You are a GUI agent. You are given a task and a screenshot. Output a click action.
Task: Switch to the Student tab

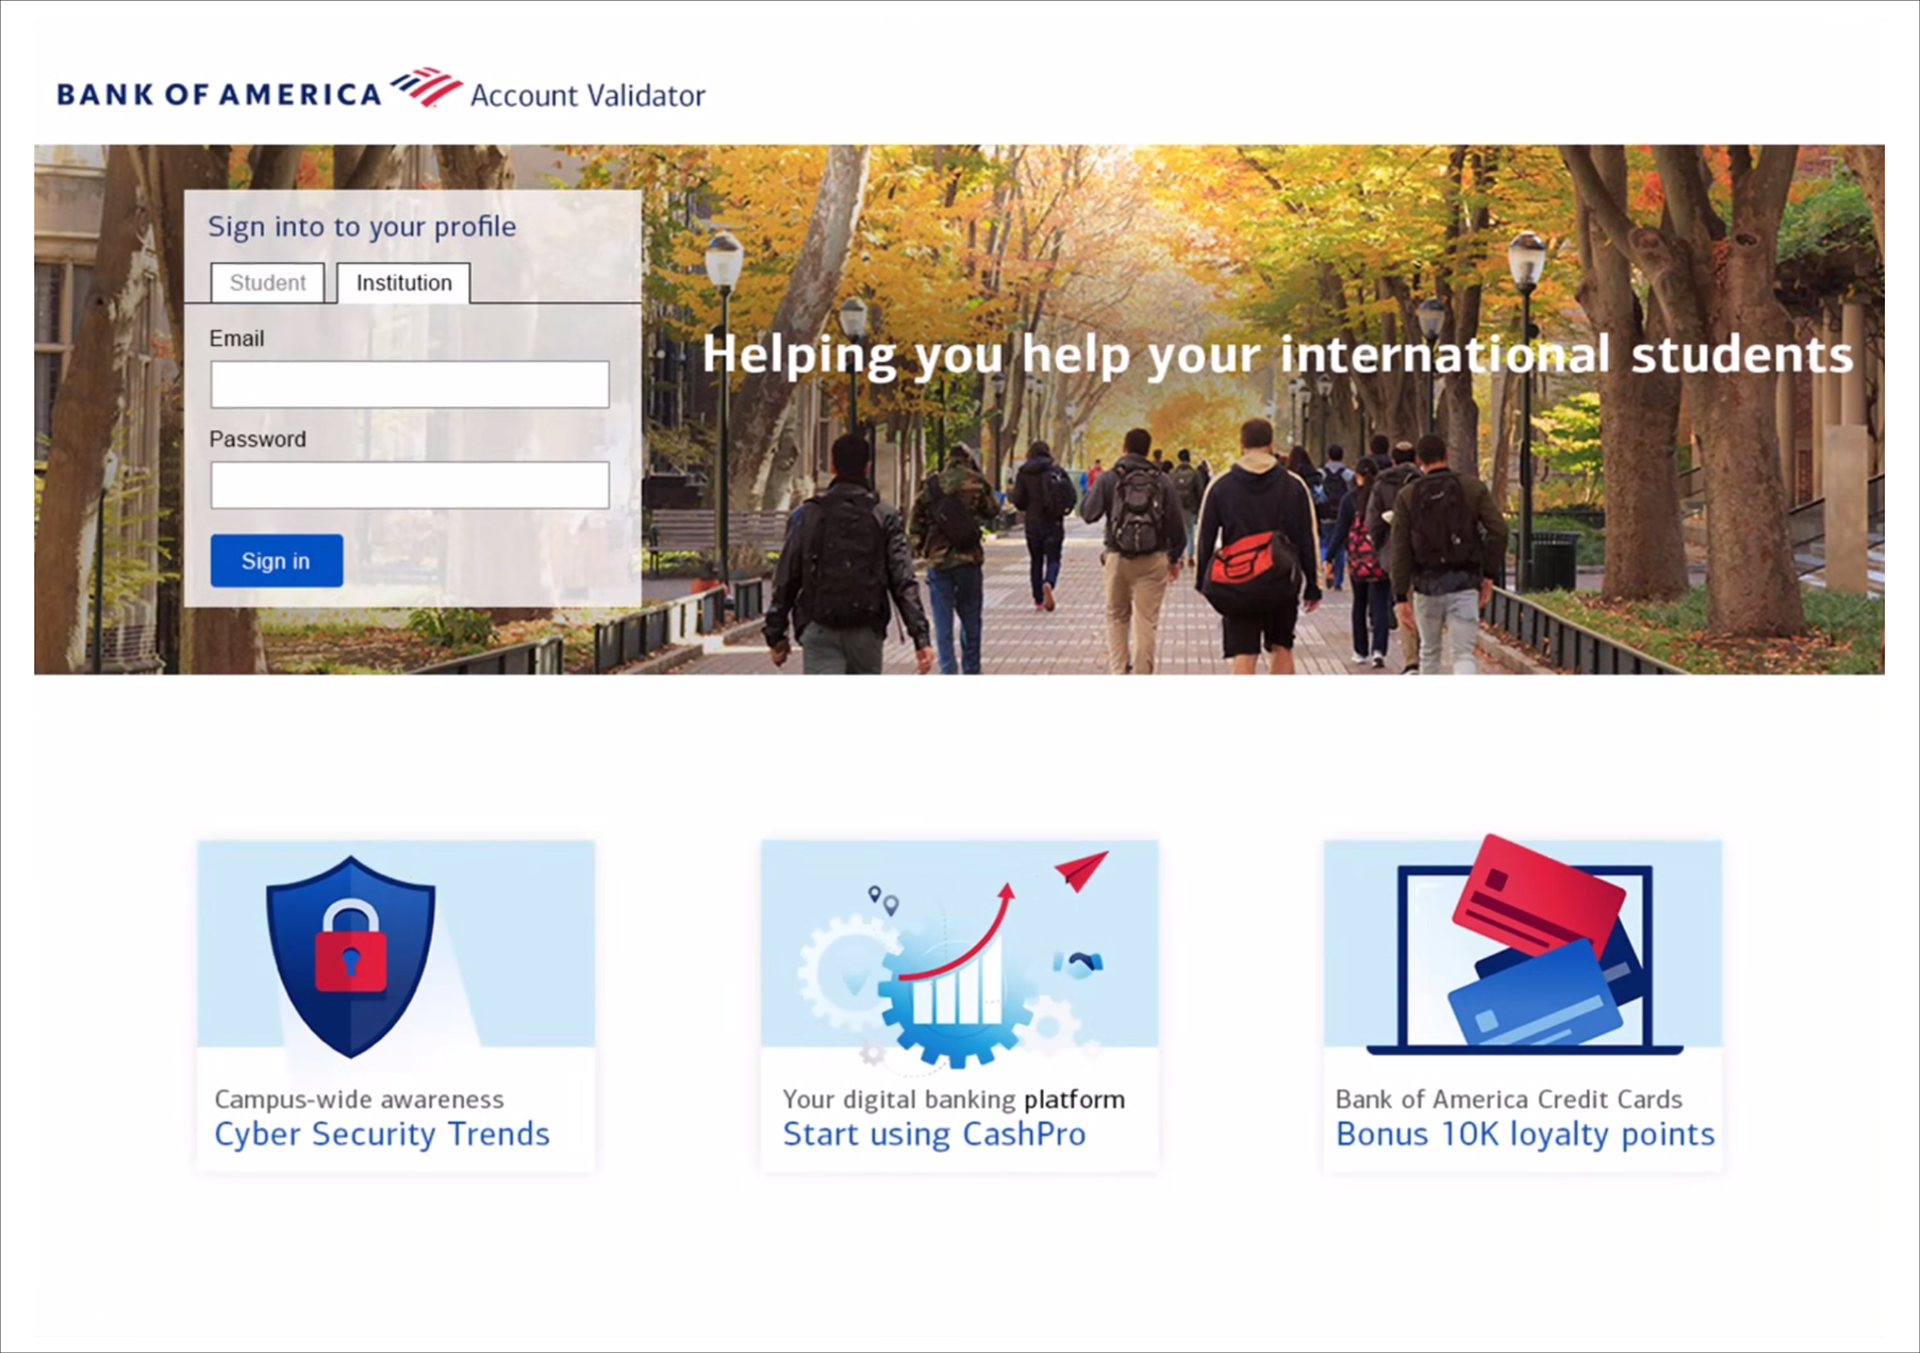pos(267,283)
